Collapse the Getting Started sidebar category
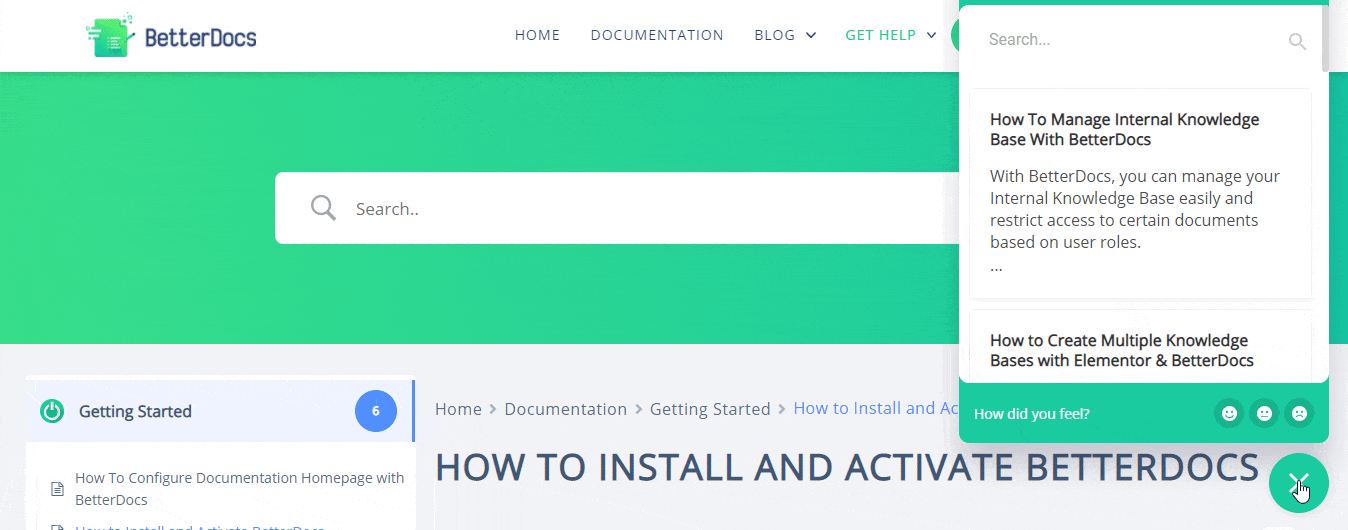1348x530 pixels. point(135,411)
